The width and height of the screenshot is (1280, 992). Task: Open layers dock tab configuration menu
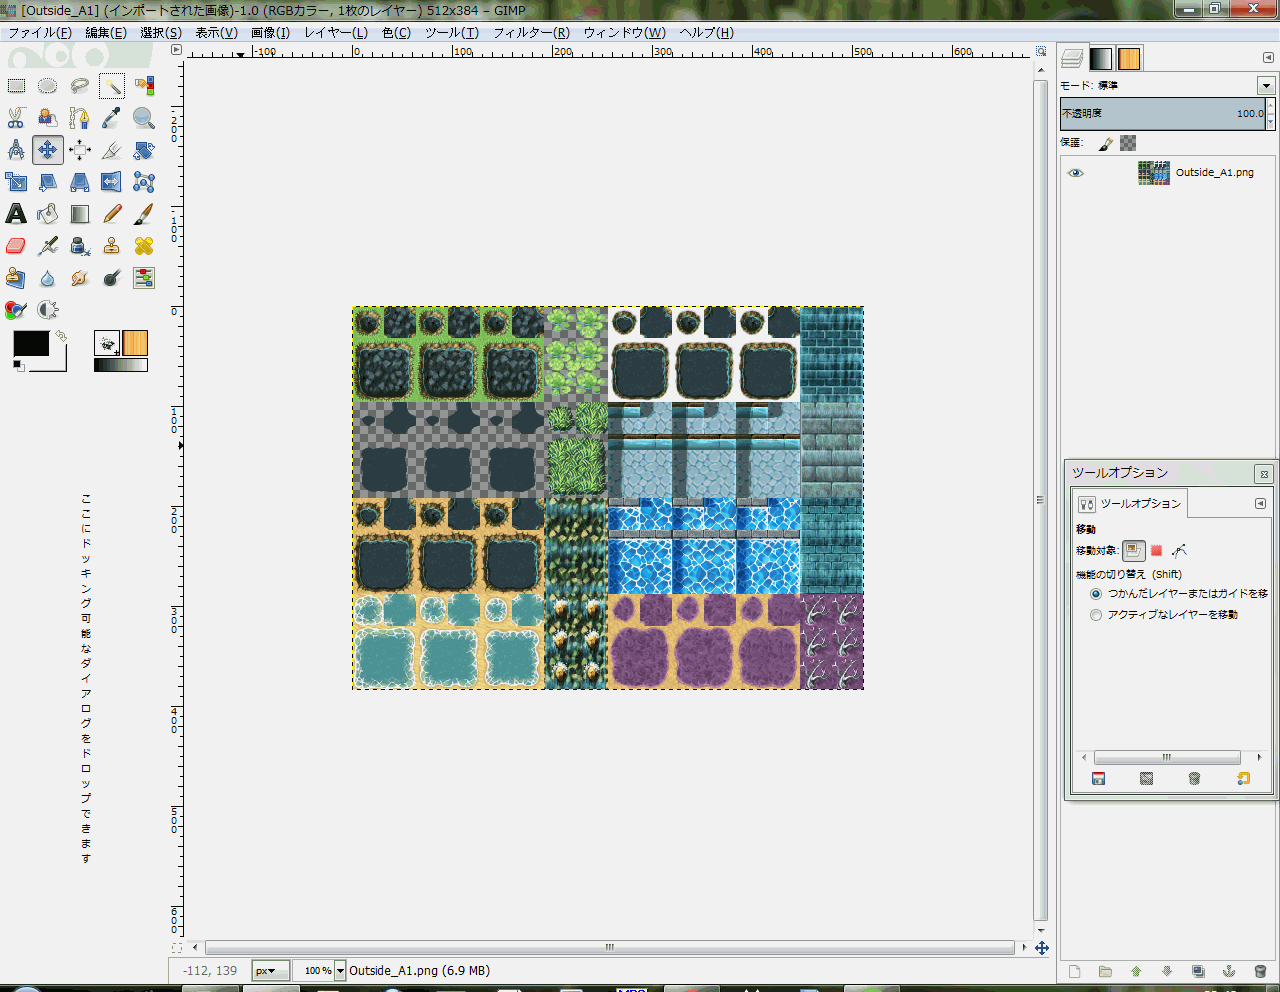[x=1268, y=58]
